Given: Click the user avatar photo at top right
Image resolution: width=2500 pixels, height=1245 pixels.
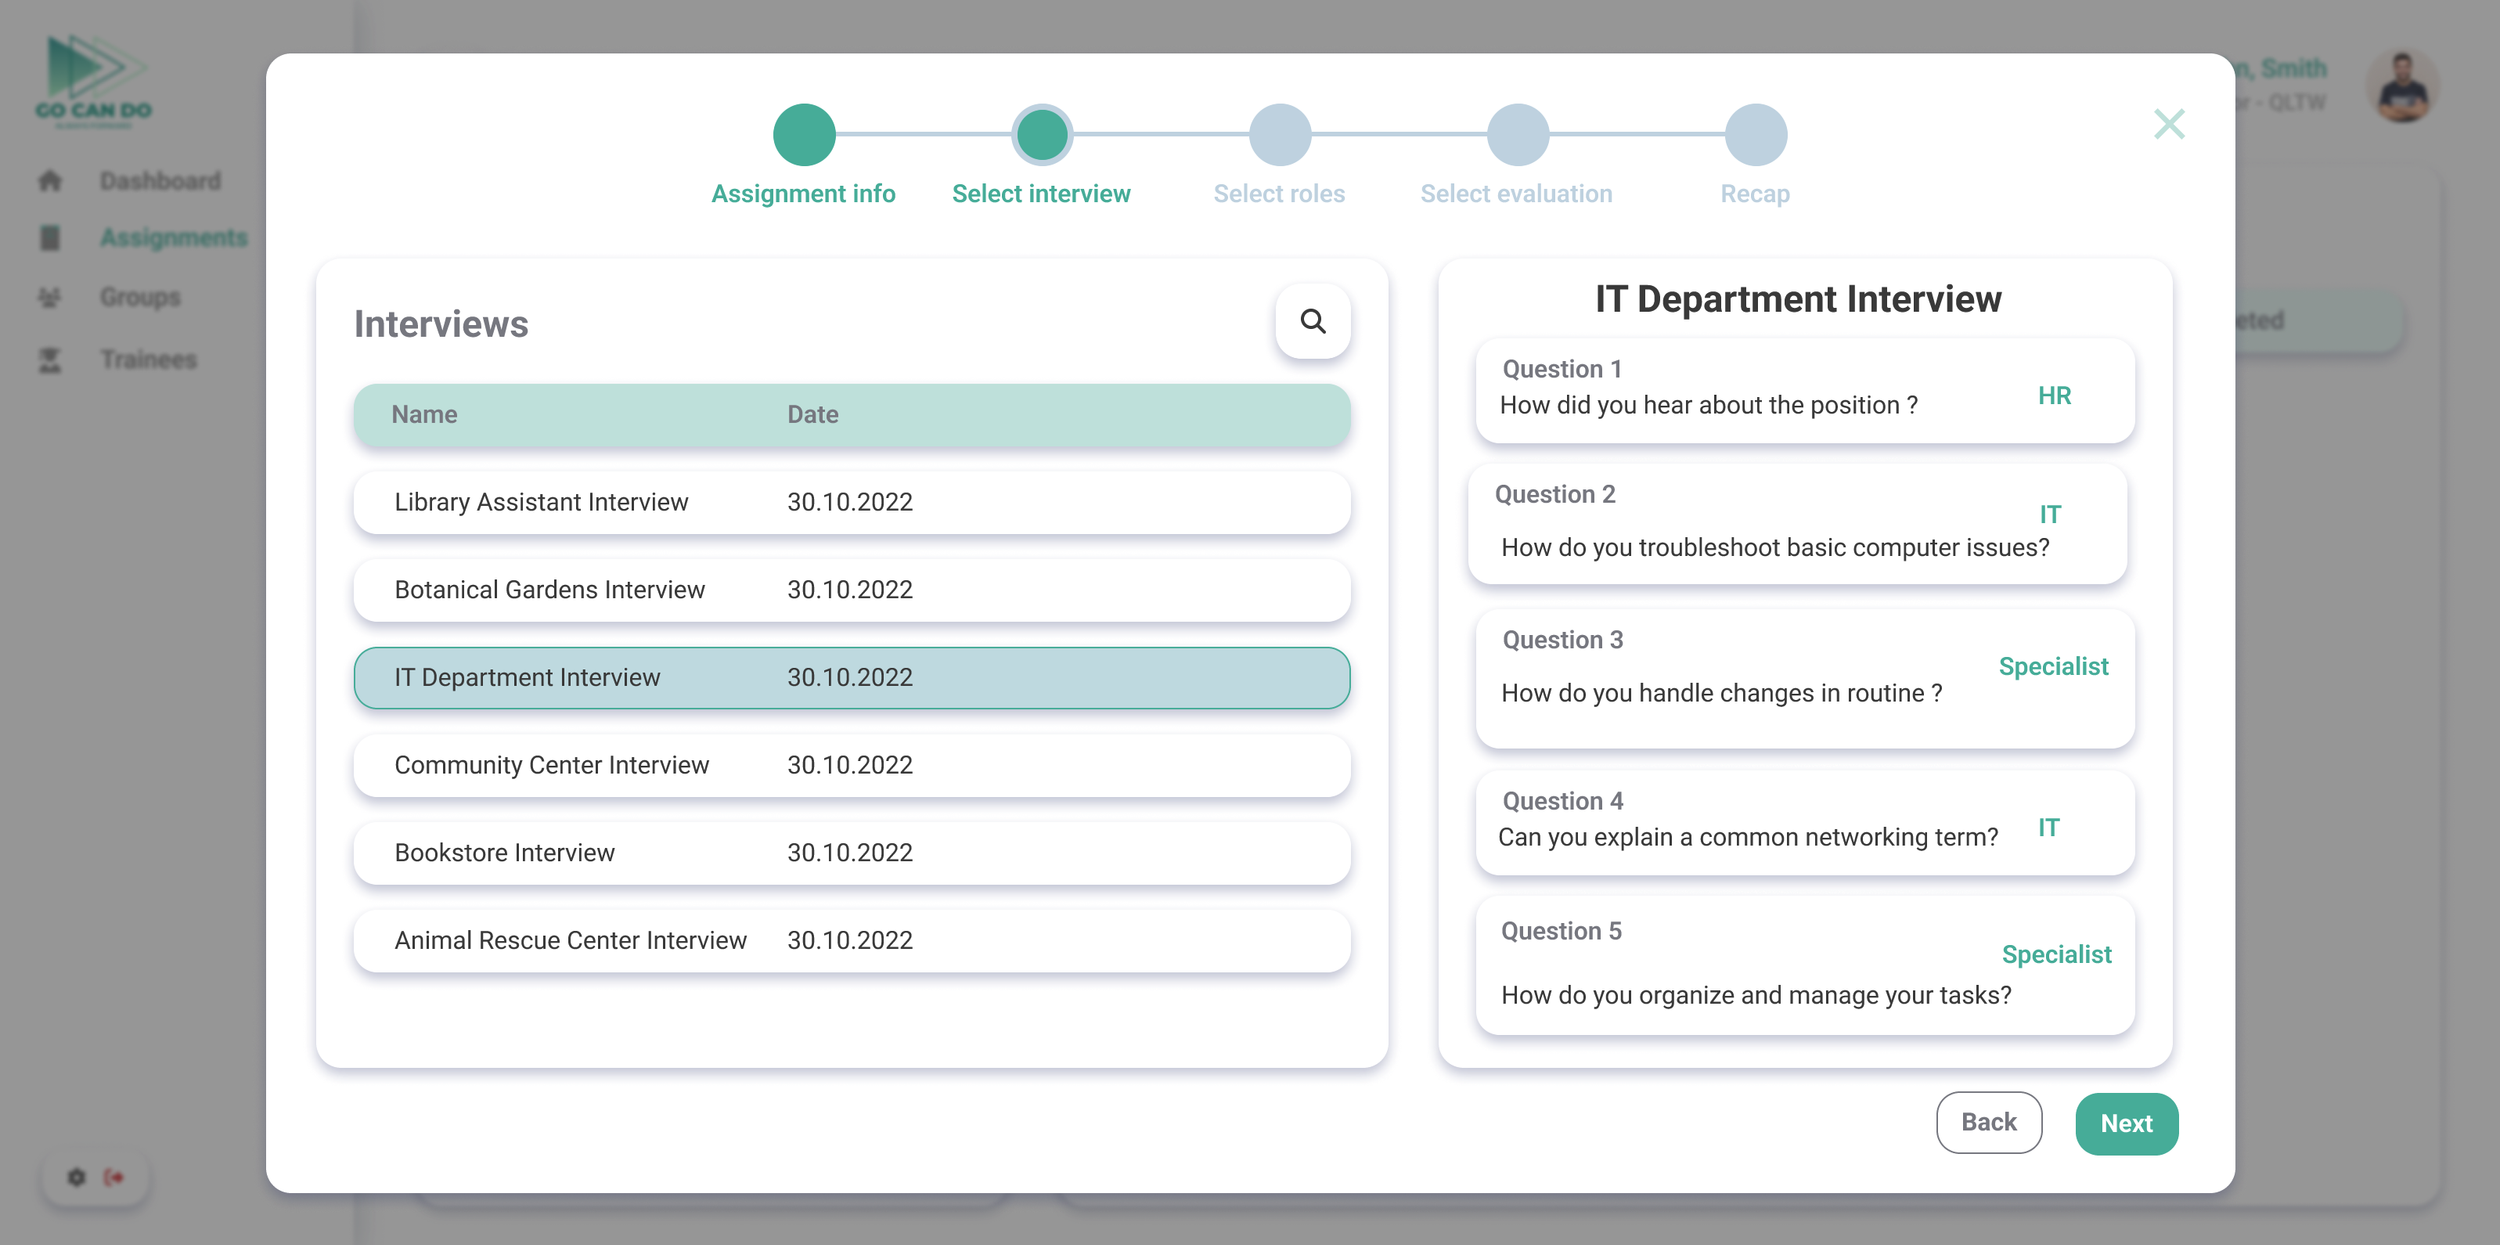Looking at the screenshot, I should click(2402, 87).
